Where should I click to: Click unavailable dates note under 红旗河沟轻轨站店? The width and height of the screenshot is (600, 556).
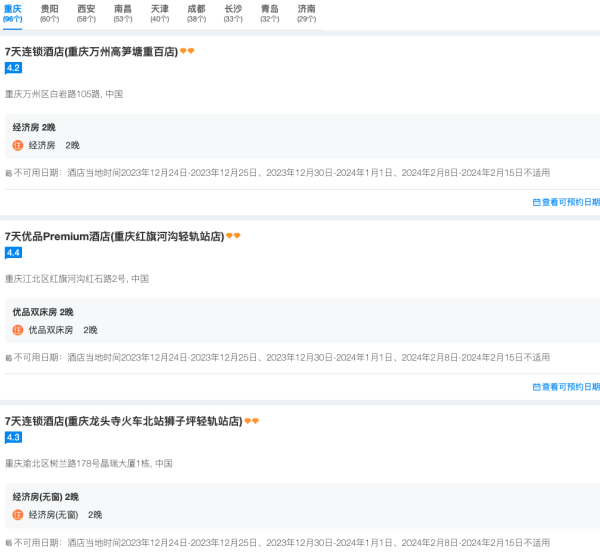[x=282, y=357]
